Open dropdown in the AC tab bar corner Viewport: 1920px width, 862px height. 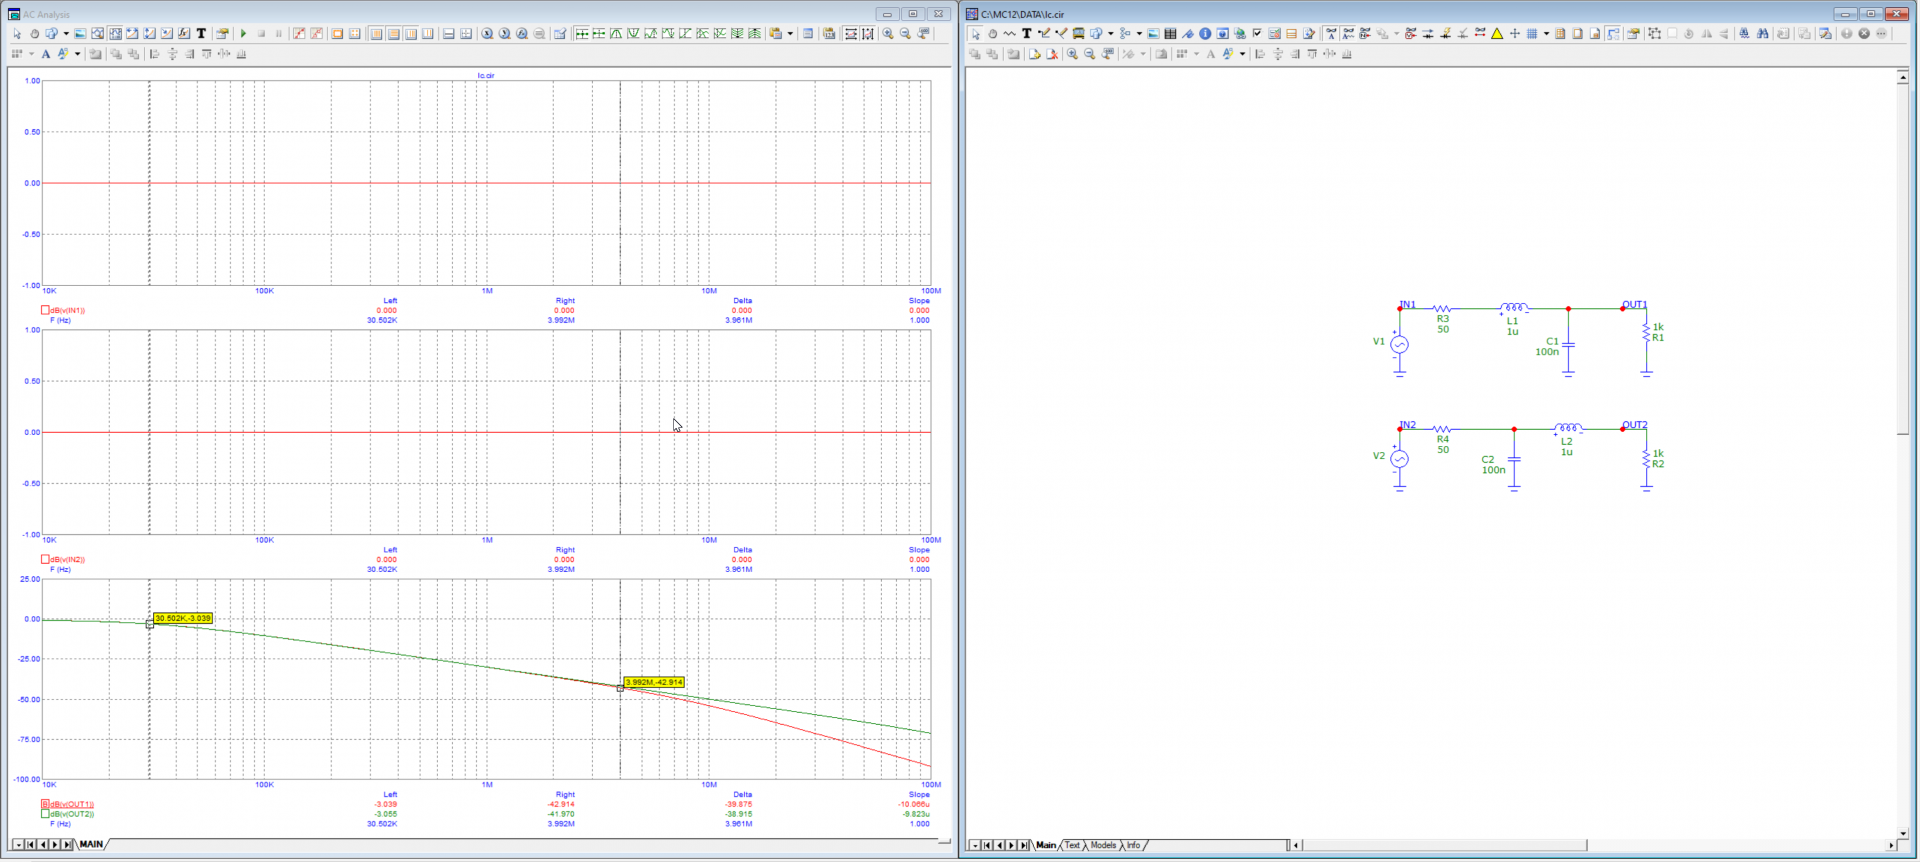coord(17,845)
